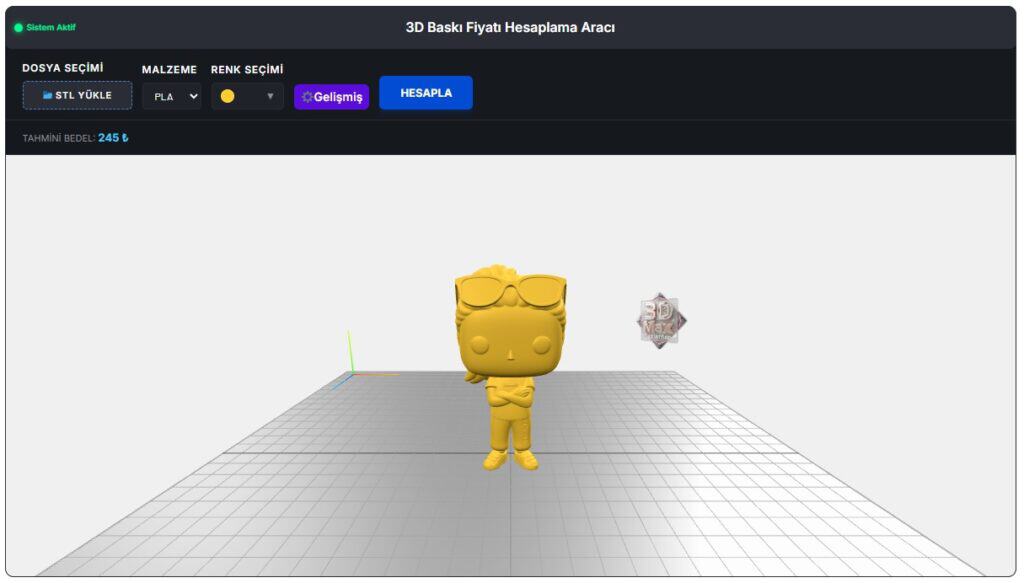Select the yellow figurine model in viewer
Viewport: 1024px width, 583px height.
tap(510, 366)
